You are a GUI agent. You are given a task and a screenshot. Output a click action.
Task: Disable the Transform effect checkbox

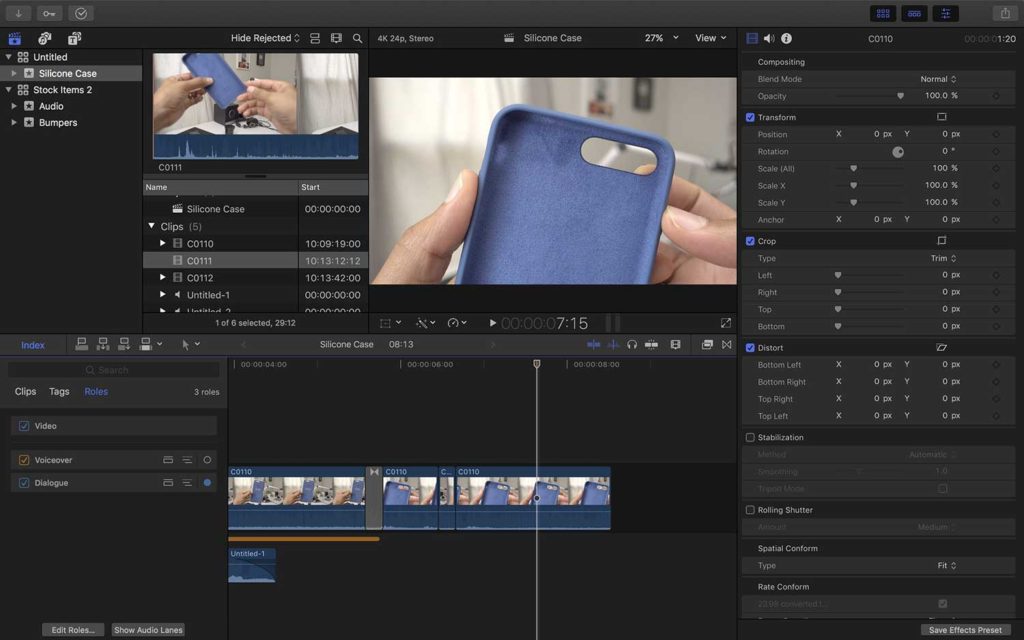click(749, 117)
